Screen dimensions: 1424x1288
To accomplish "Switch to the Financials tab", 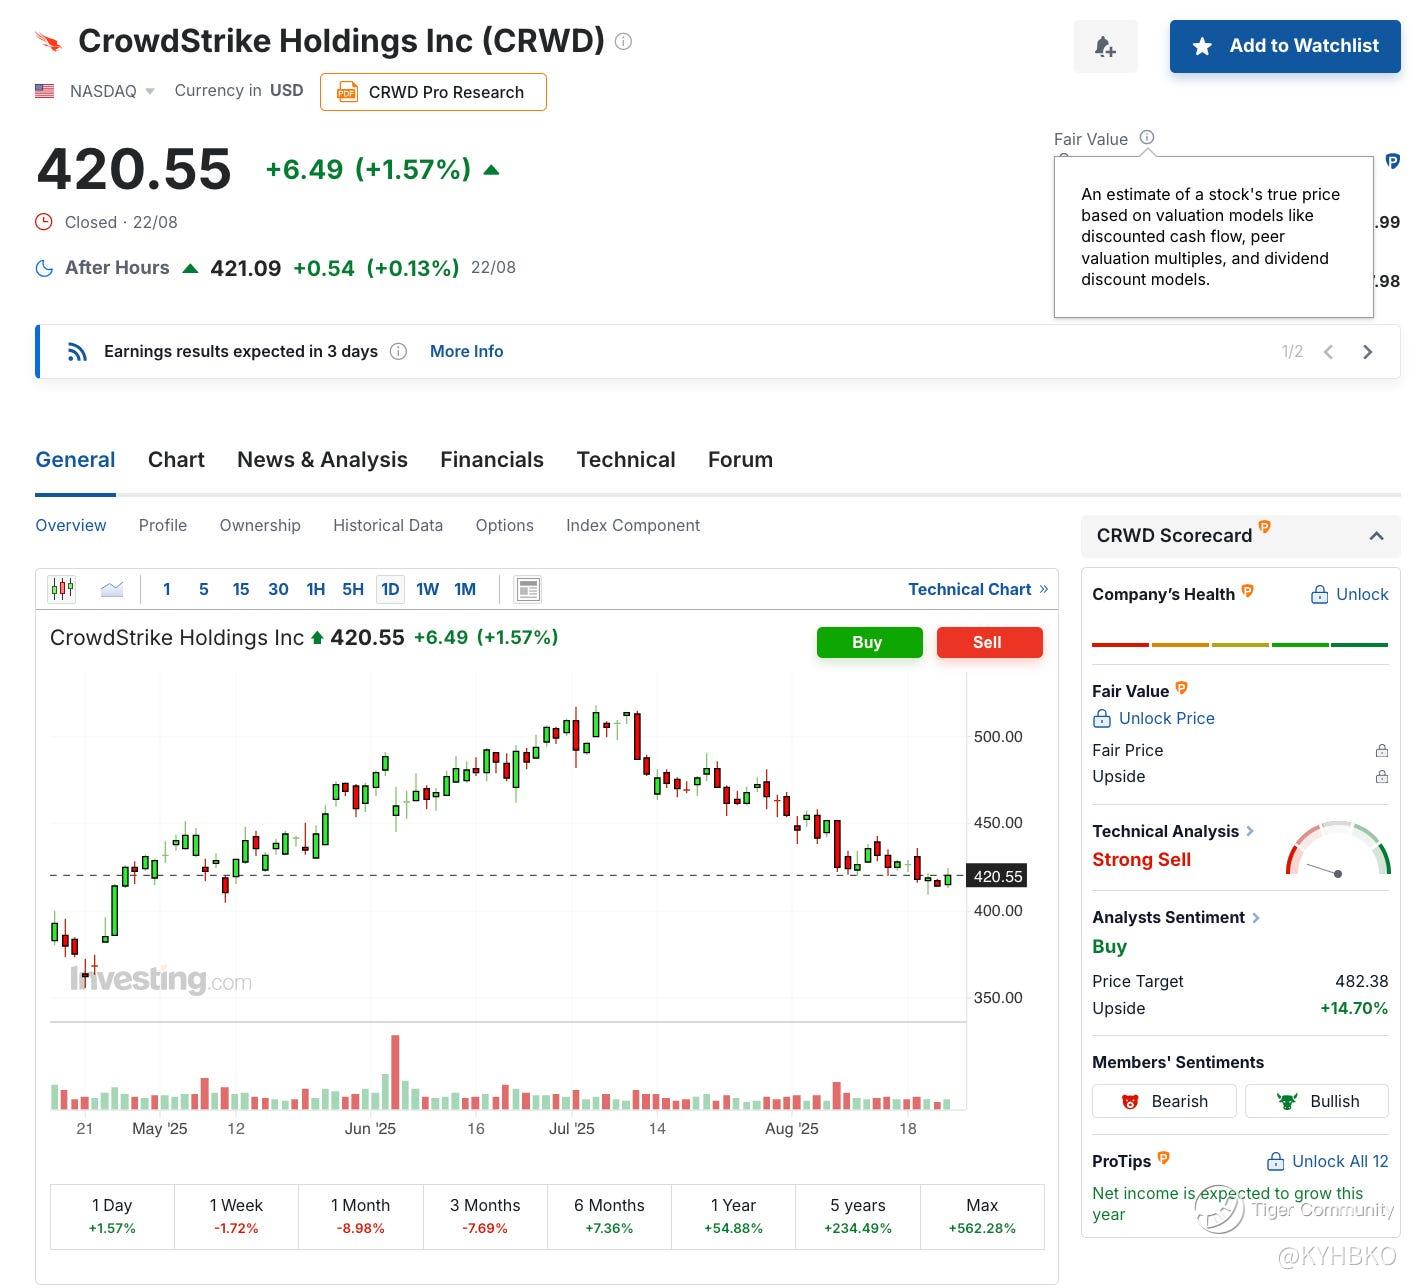I will 492,460.
